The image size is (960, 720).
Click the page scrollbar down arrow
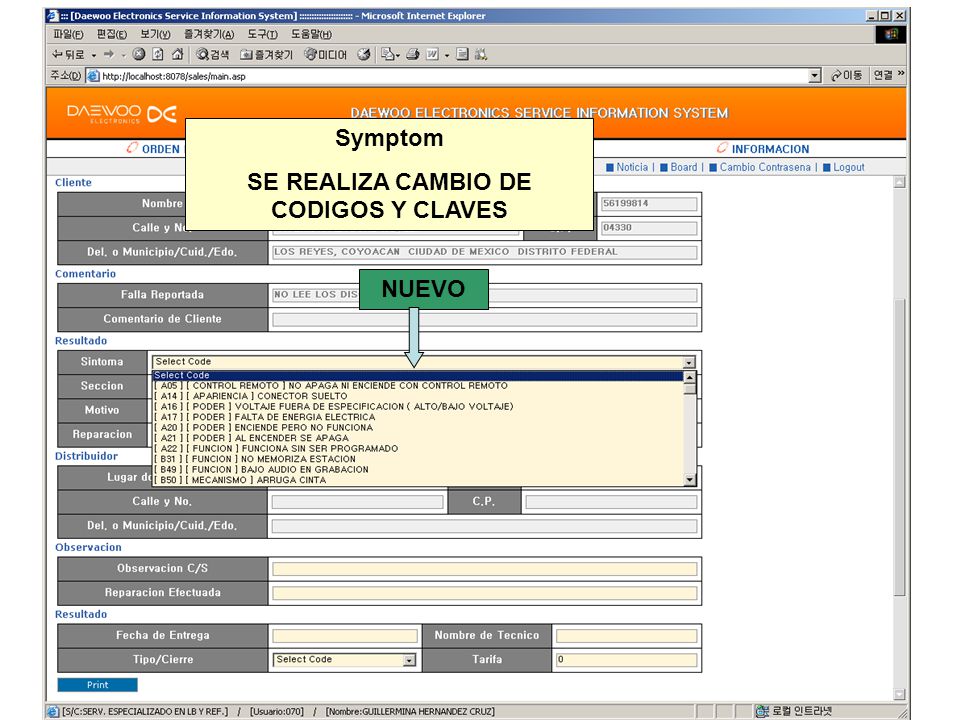pos(899,694)
